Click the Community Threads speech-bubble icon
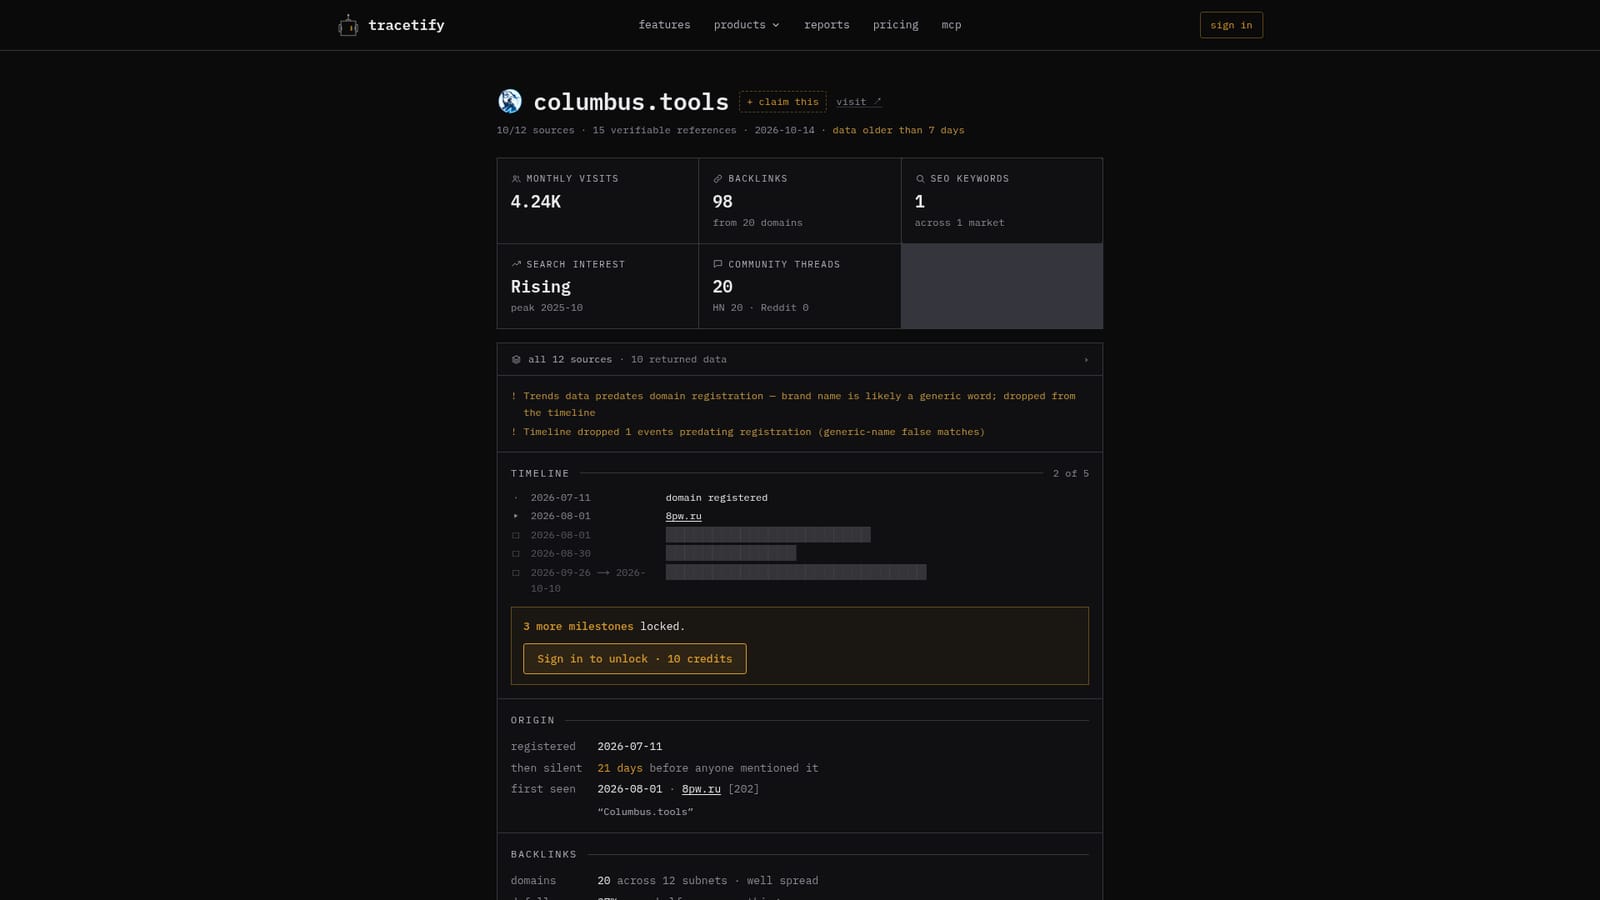Viewport: 1600px width, 900px height. tap(717, 264)
